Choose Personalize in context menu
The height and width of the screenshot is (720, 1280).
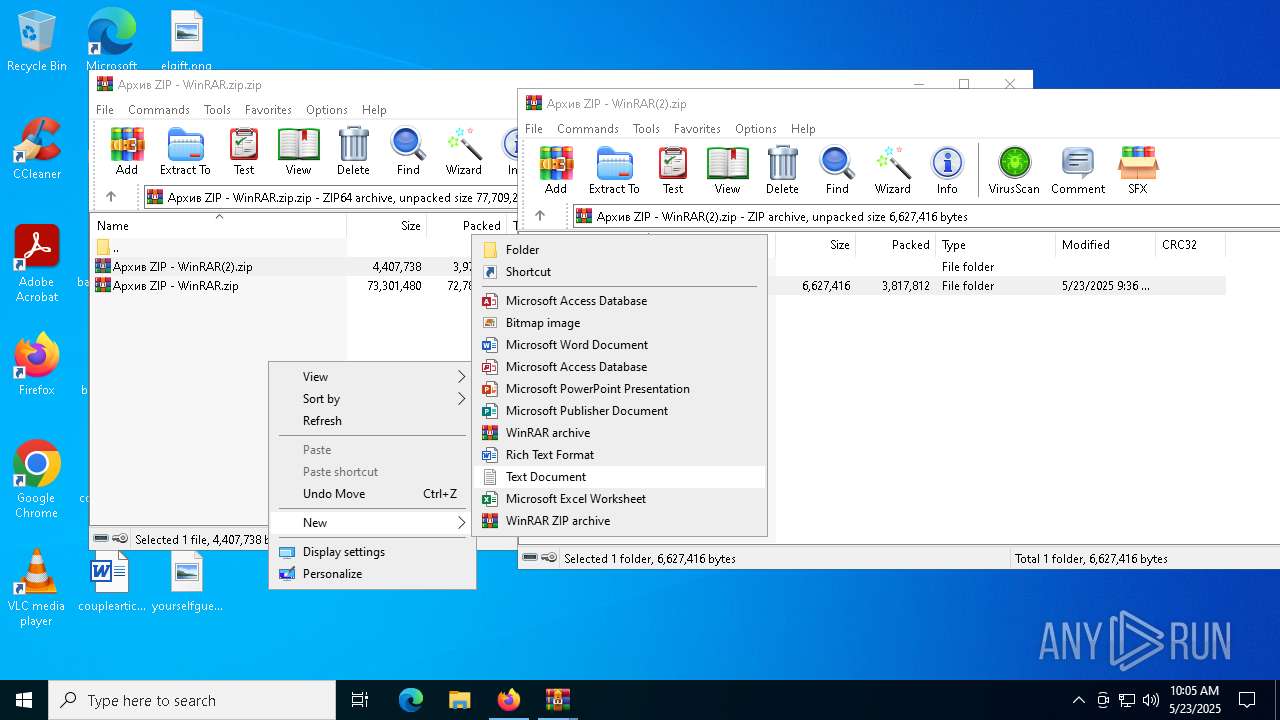coord(372,574)
